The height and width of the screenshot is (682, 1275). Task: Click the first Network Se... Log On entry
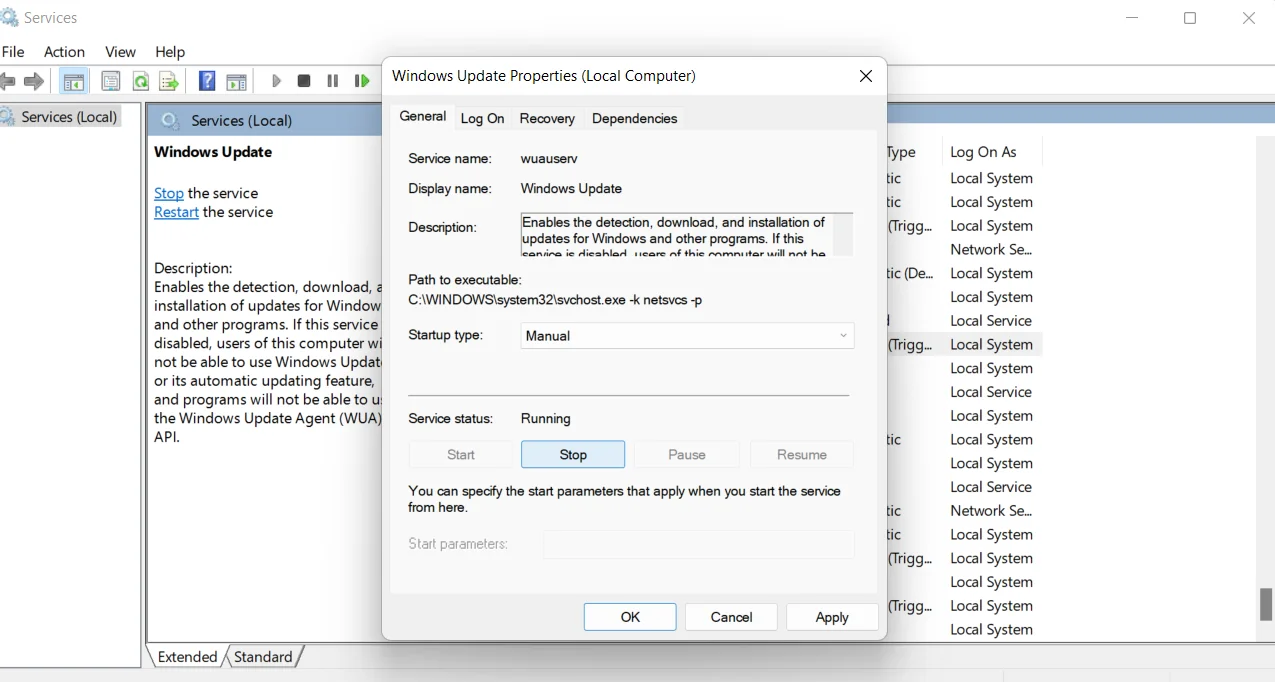[x=991, y=249]
